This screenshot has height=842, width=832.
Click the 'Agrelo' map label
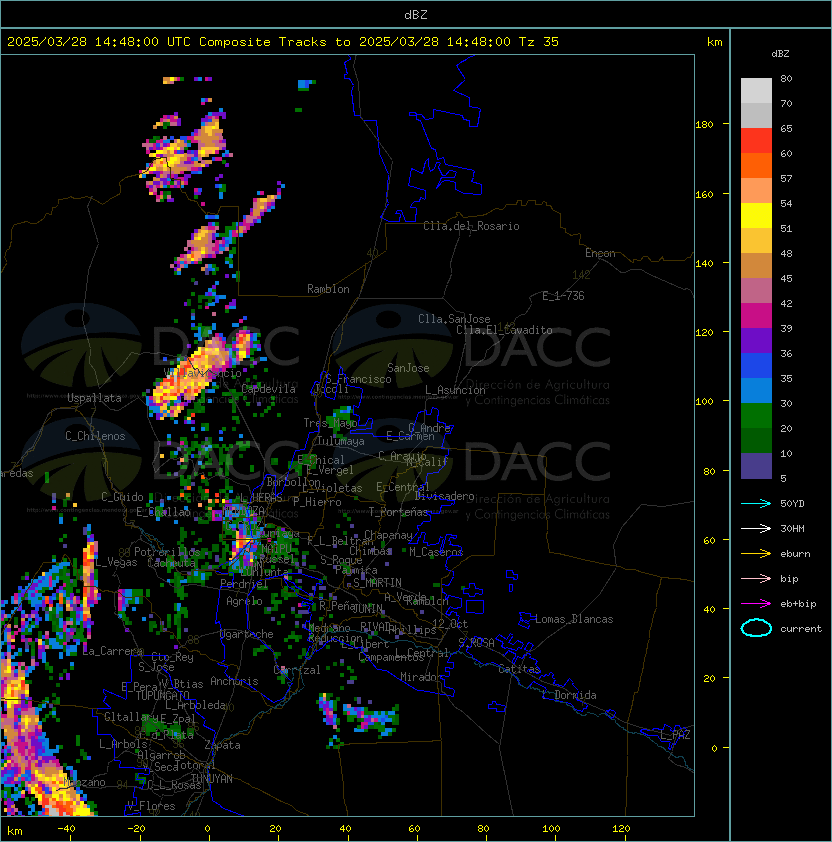point(244,601)
